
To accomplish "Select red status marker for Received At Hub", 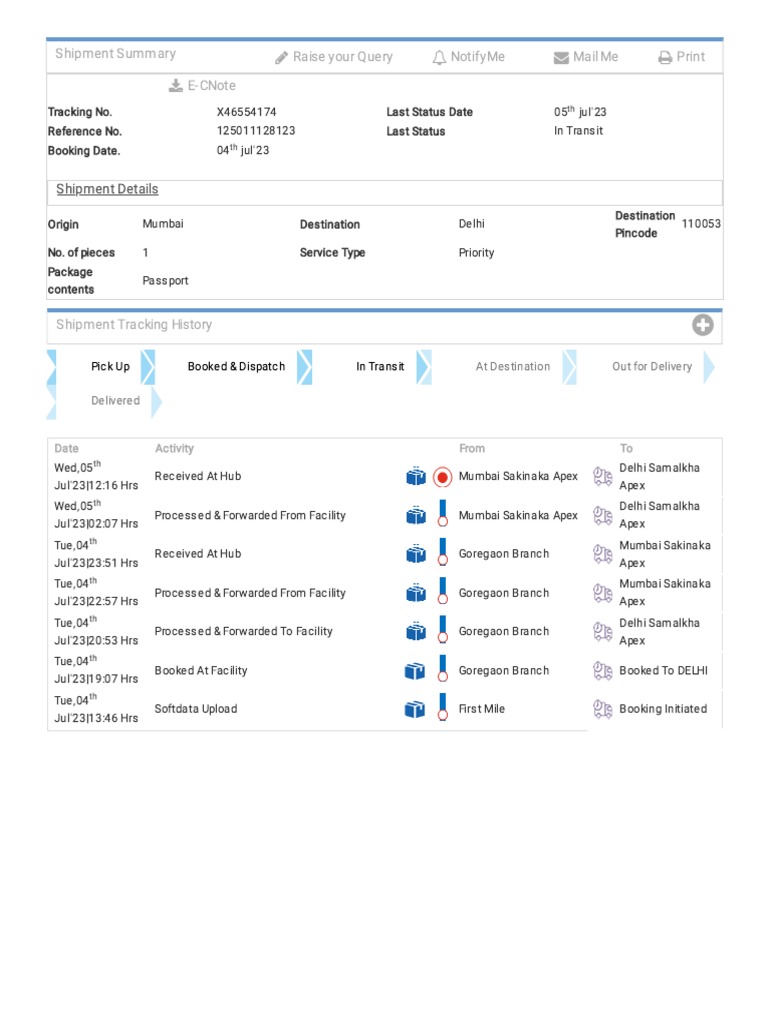I will (442, 477).
